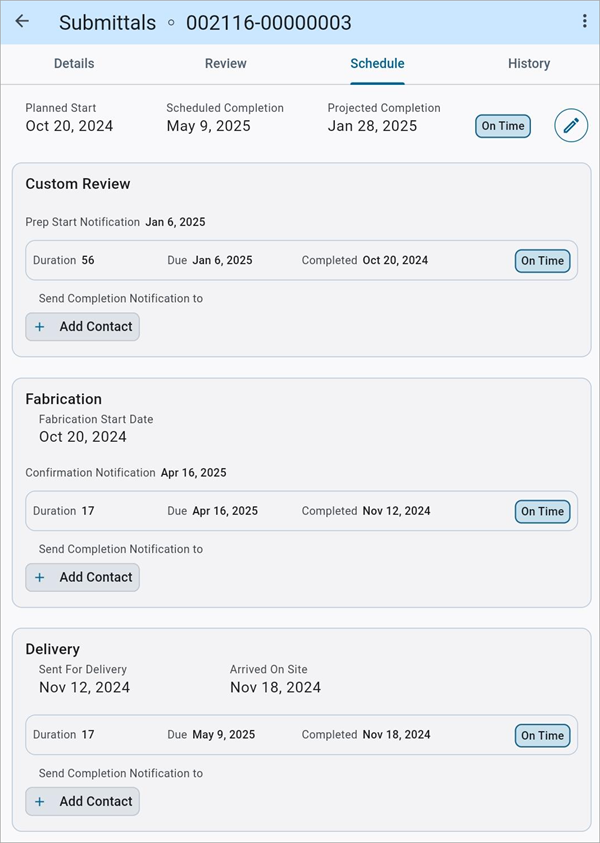600x843 pixels.
Task: Click the Fabrication Start Date value Oct 20, 2024
Action: [x=84, y=437]
